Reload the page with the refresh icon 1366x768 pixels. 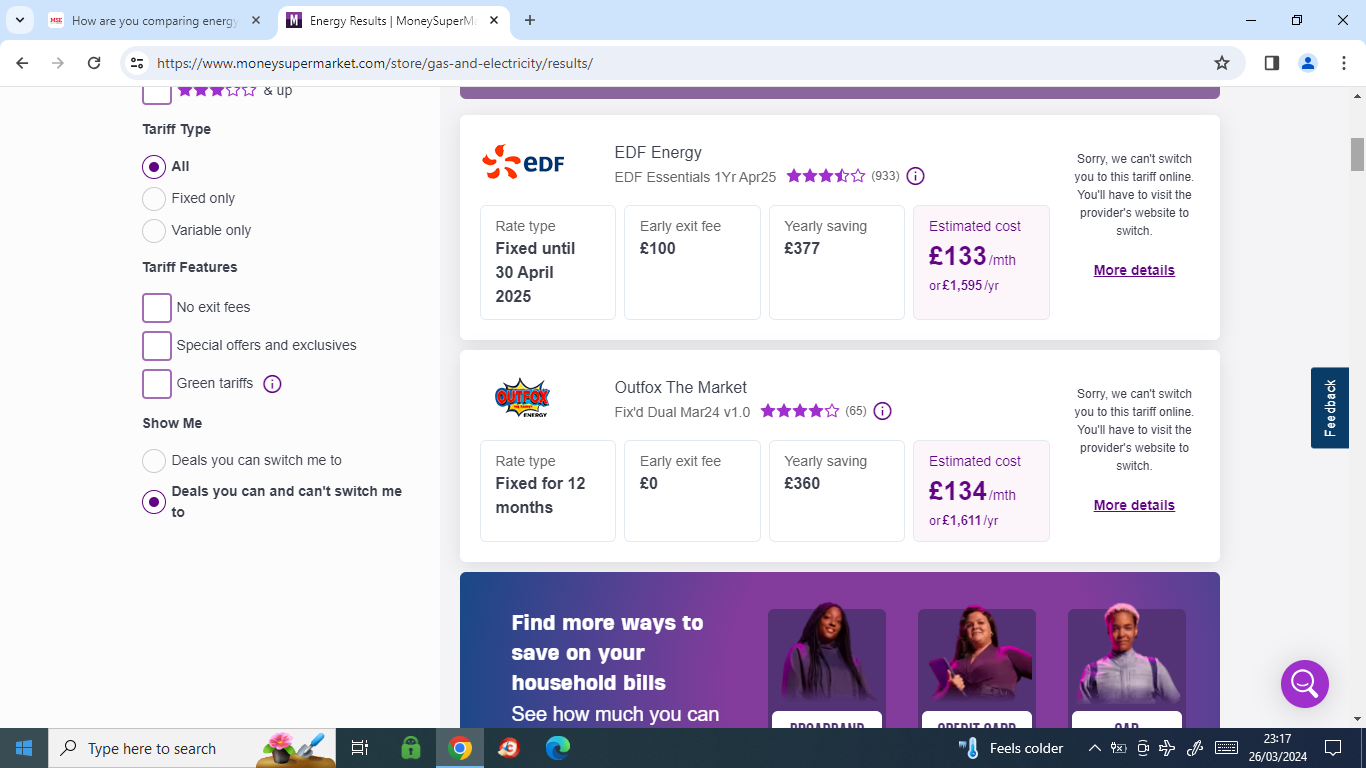pyautogui.click(x=94, y=63)
